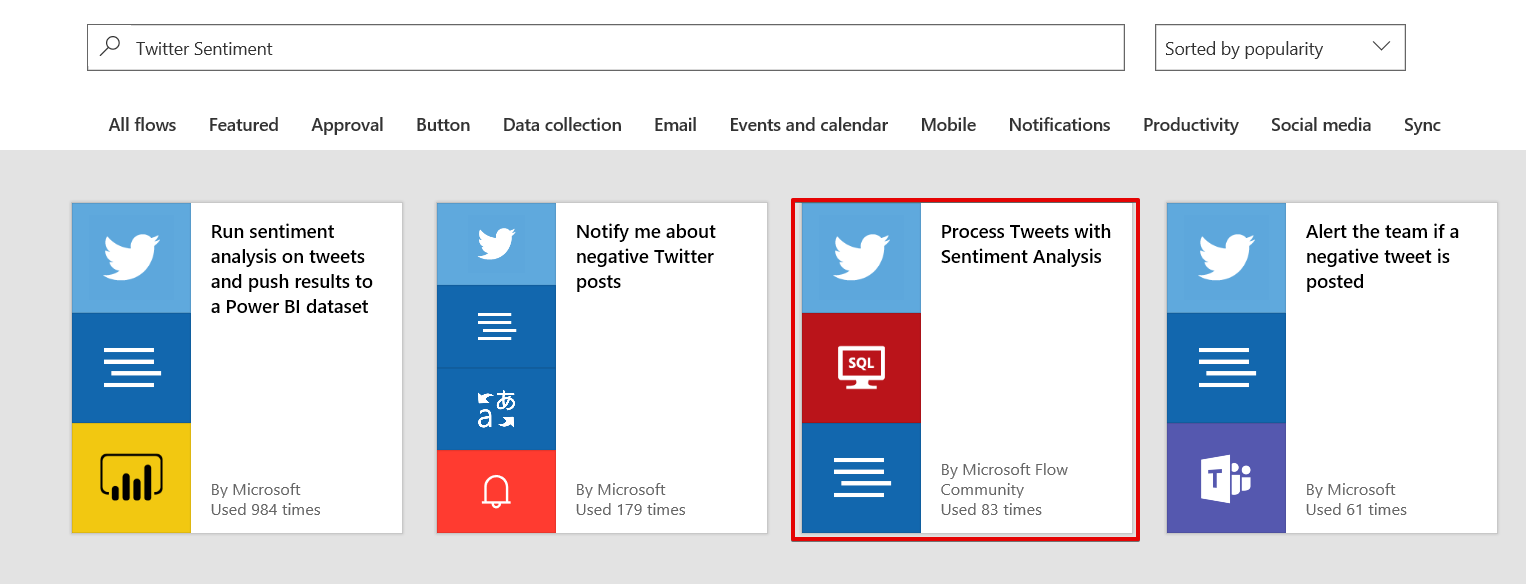Click the search magnifier icon

[111, 47]
